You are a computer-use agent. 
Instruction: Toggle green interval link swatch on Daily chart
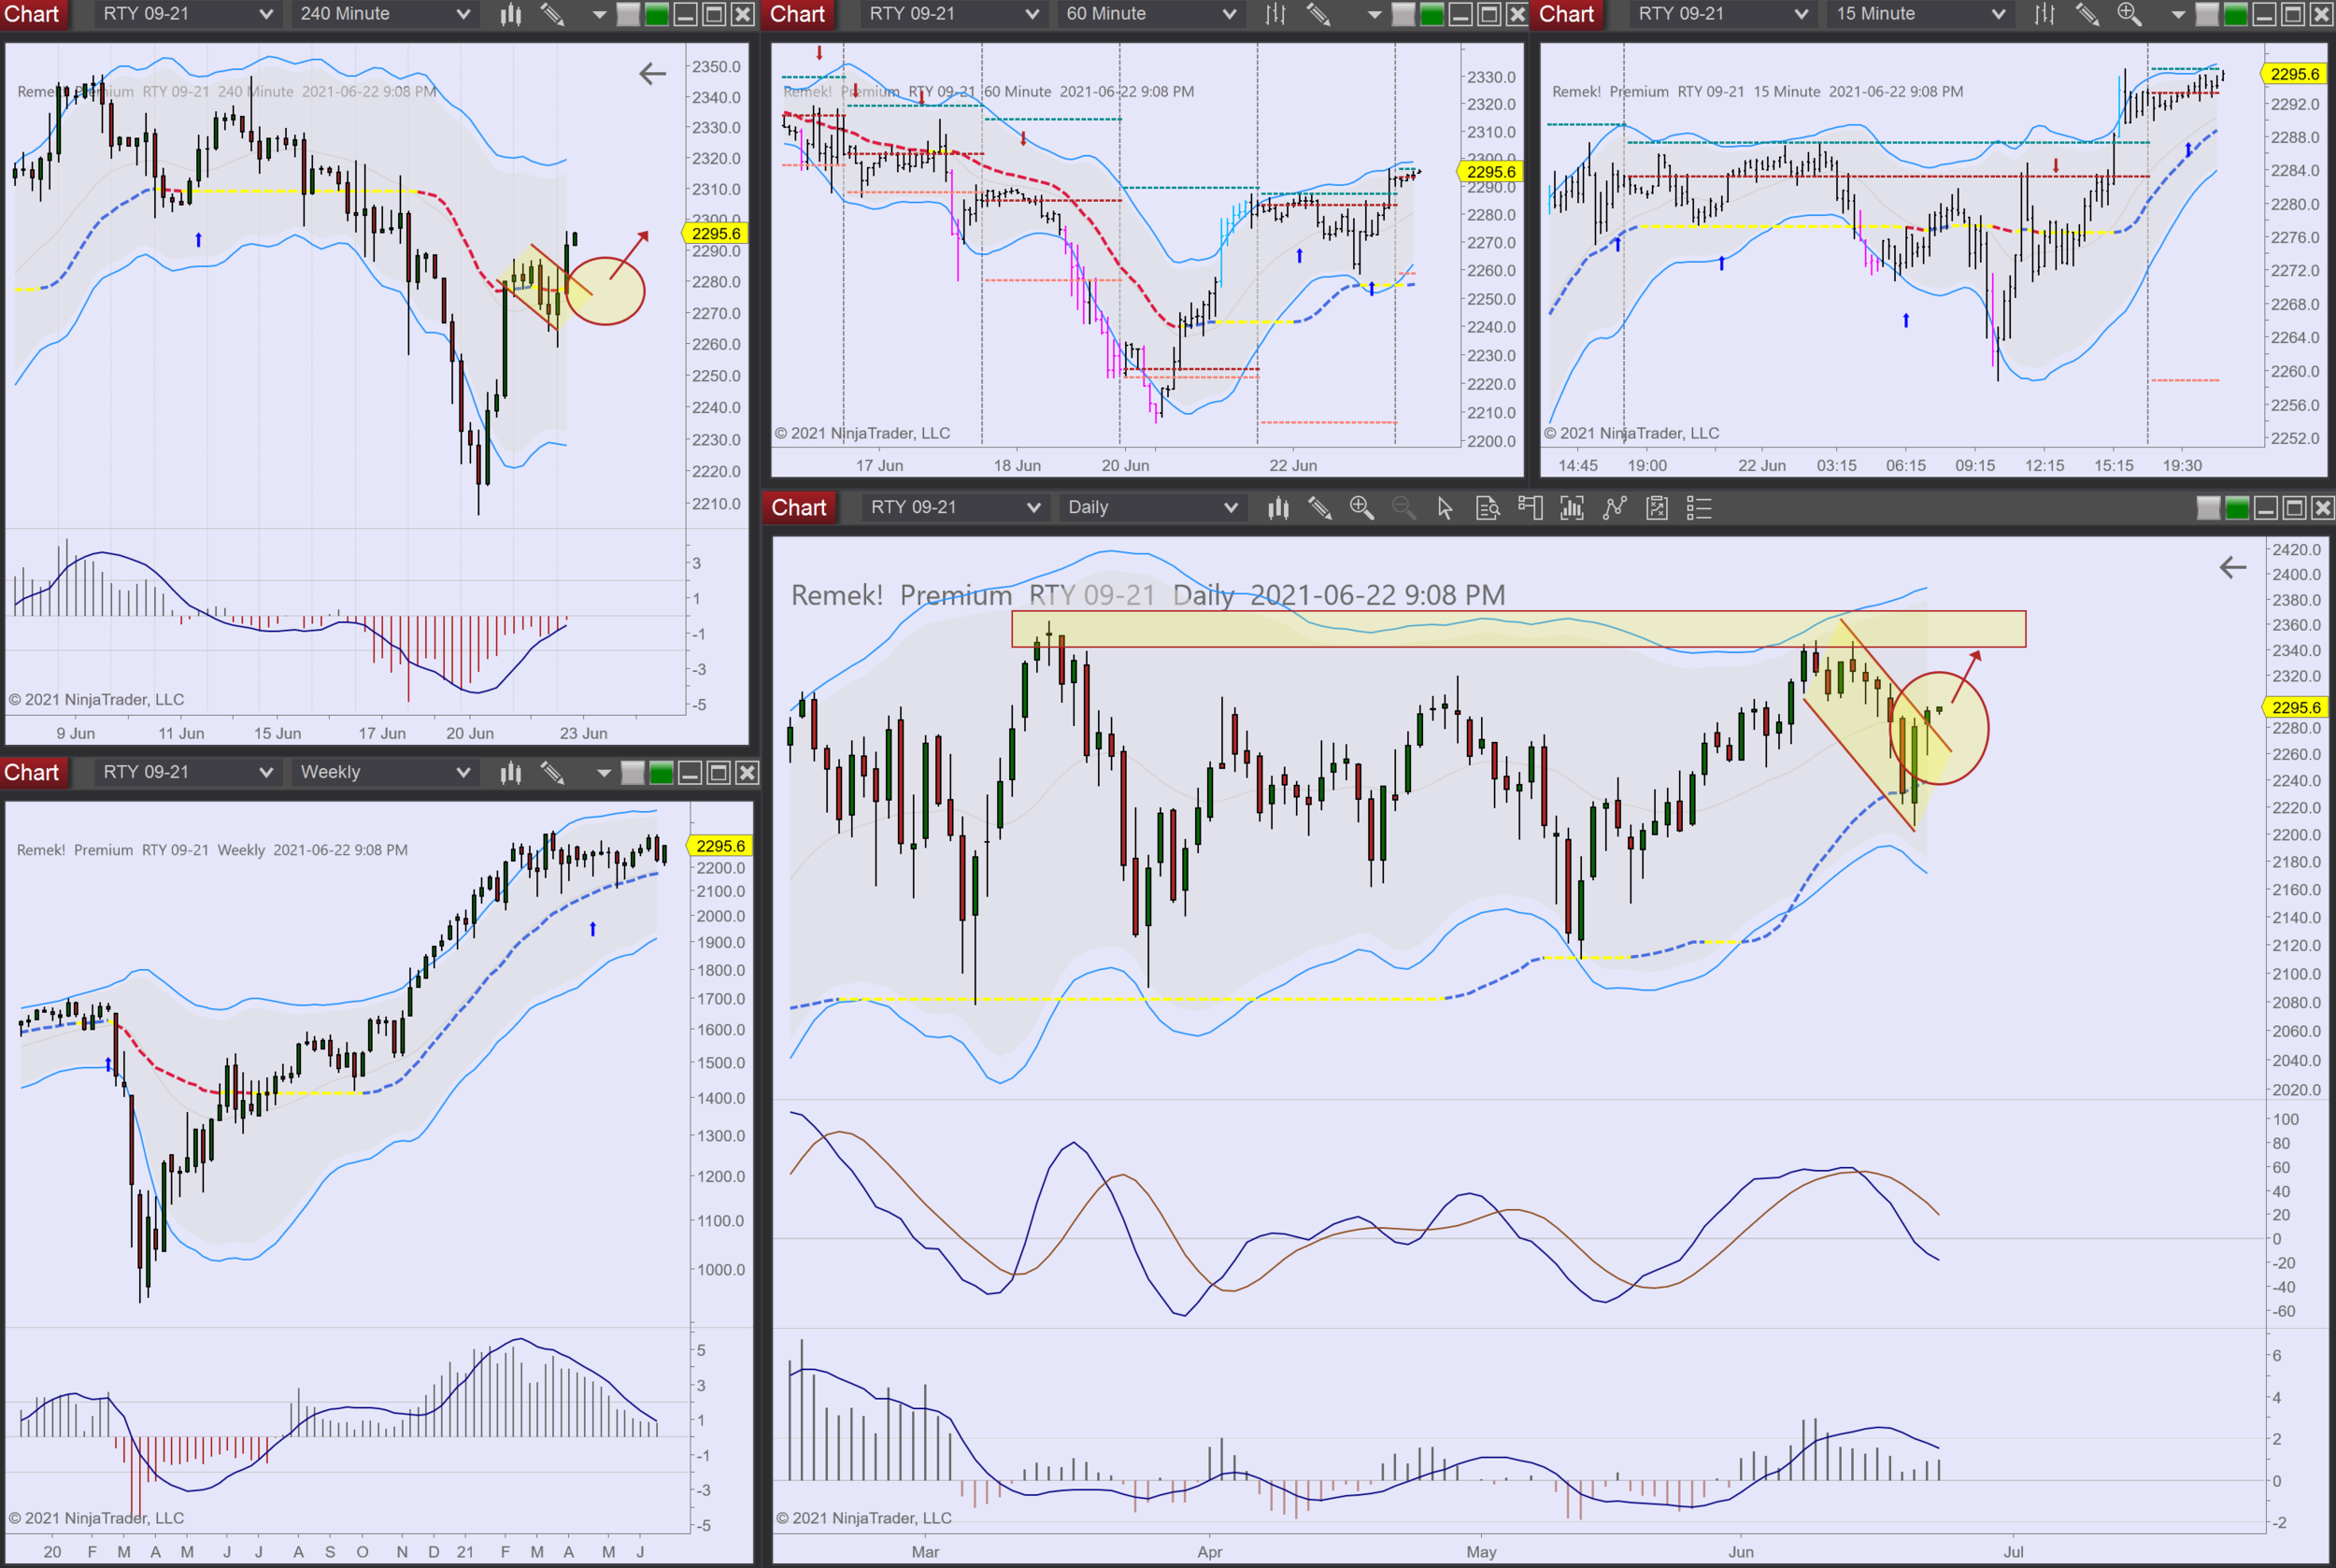(2237, 508)
